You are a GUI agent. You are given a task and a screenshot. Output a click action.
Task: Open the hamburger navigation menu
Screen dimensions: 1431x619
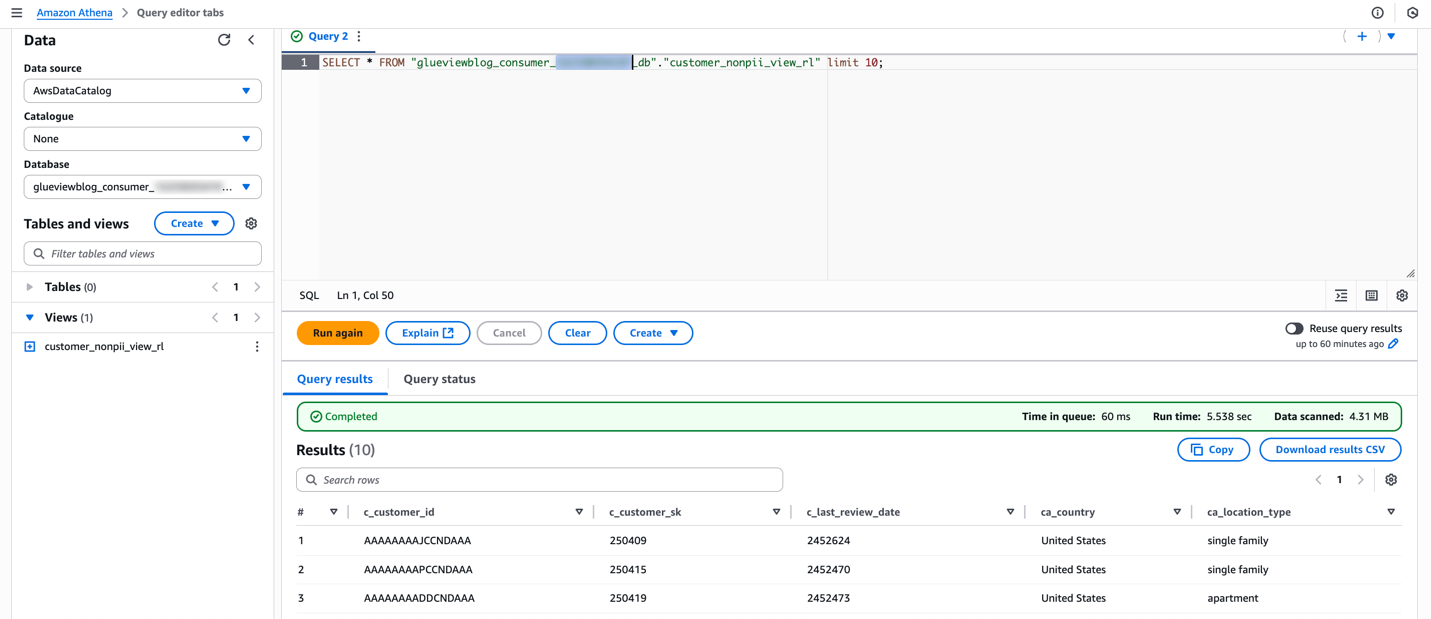[16, 13]
